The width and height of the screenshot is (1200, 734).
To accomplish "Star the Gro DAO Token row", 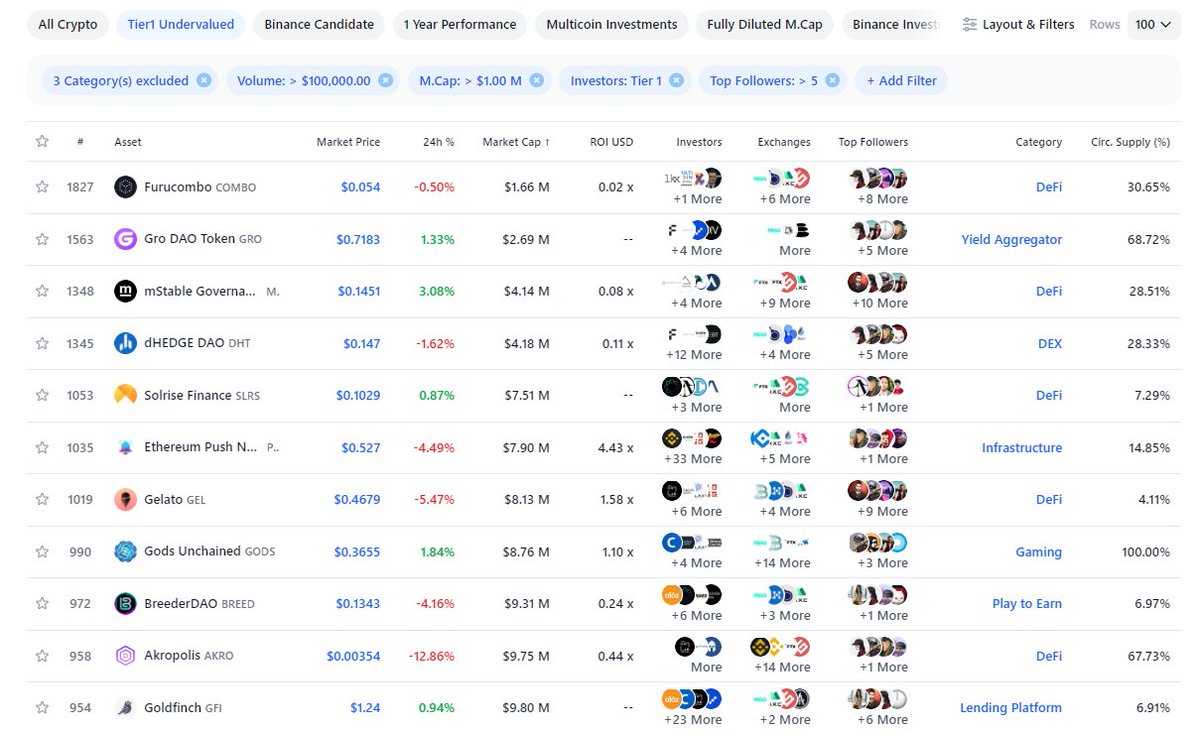I will tap(42, 239).
